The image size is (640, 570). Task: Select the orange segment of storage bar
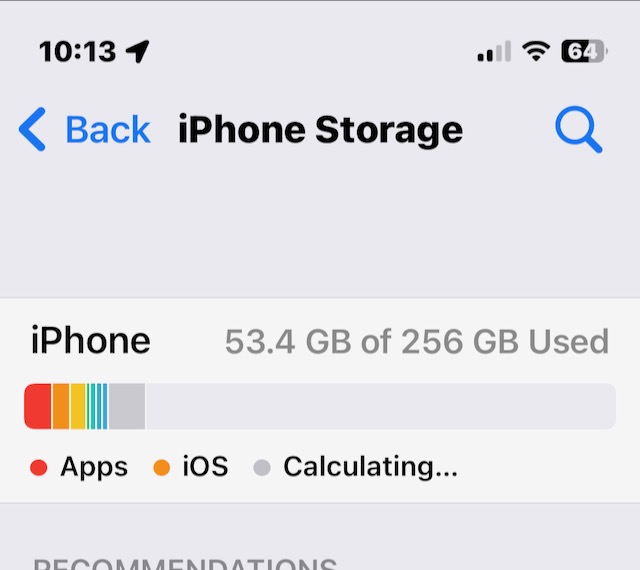[61, 407]
